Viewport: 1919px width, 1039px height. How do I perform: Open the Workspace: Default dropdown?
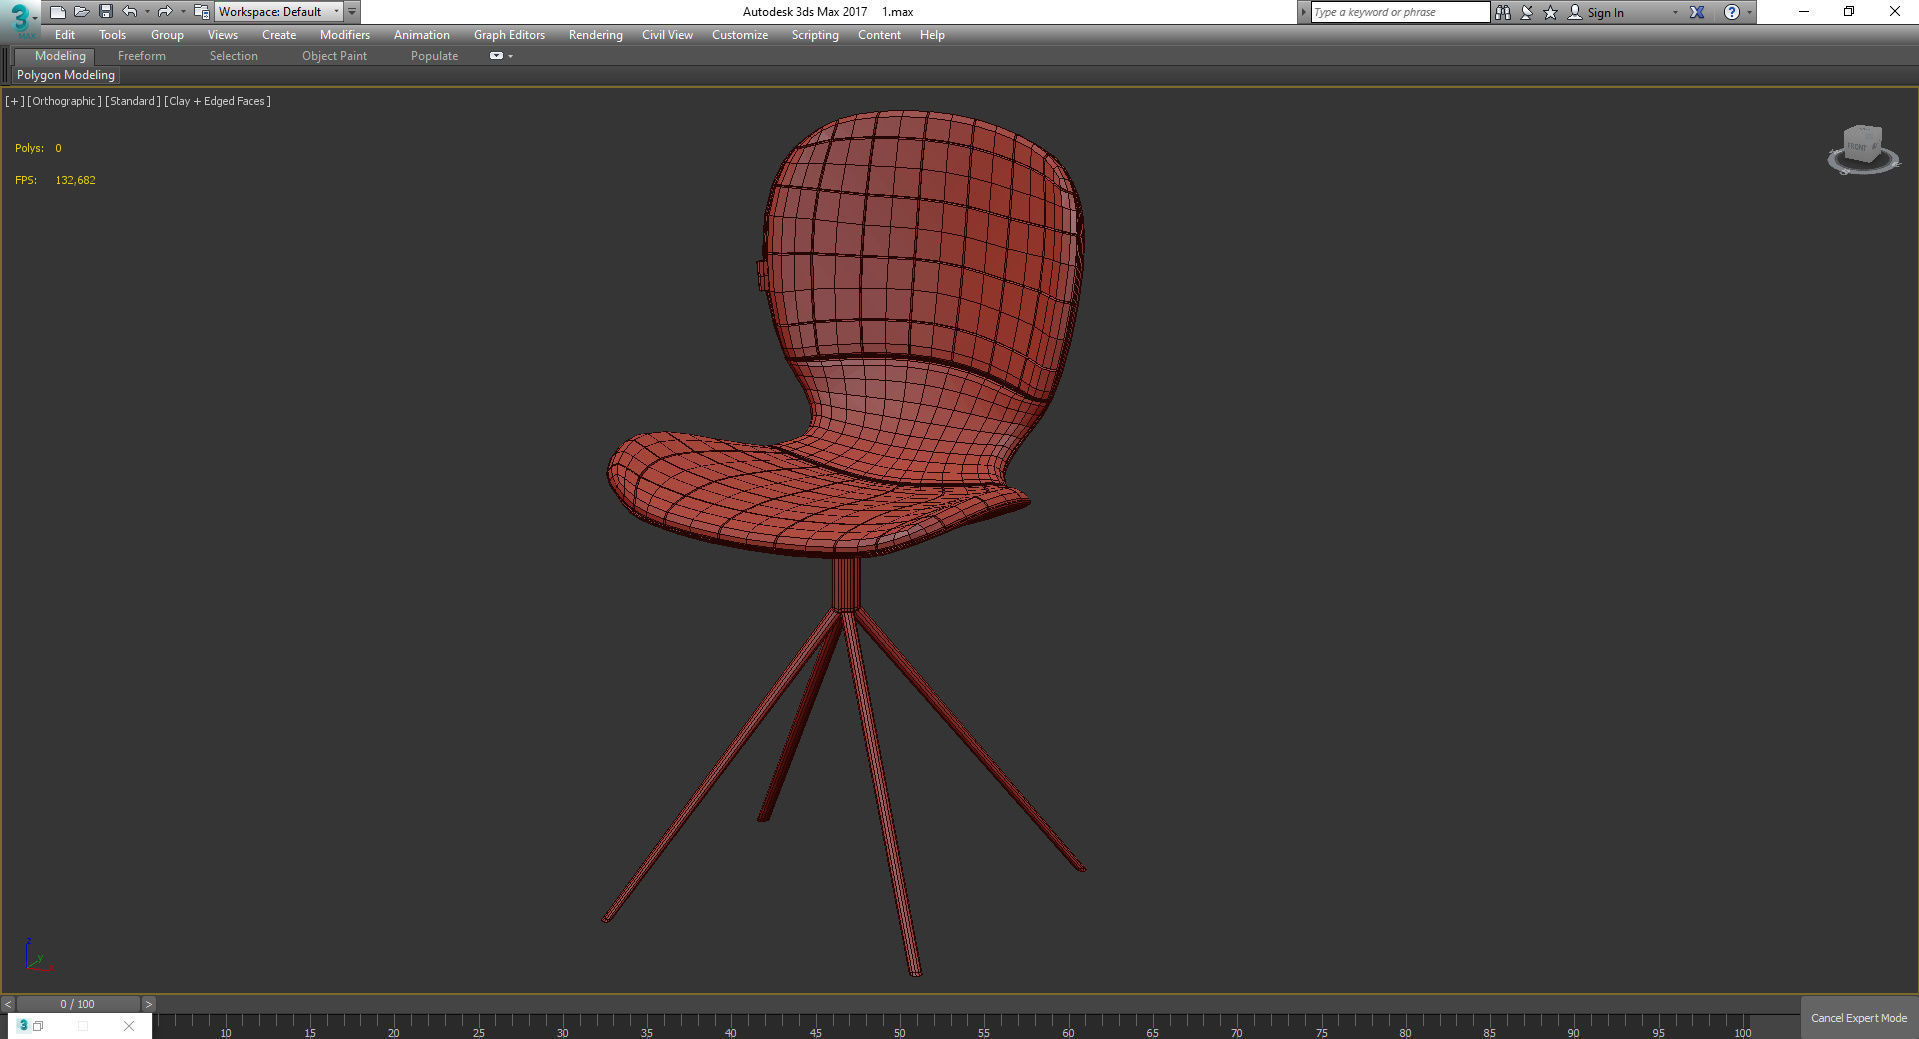[x=279, y=12]
